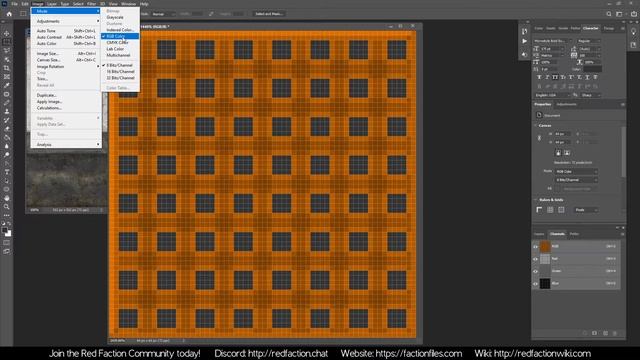Click the Search magnifier icon top right
The height and width of the screenshot is (360, 640).
(609, 14)
